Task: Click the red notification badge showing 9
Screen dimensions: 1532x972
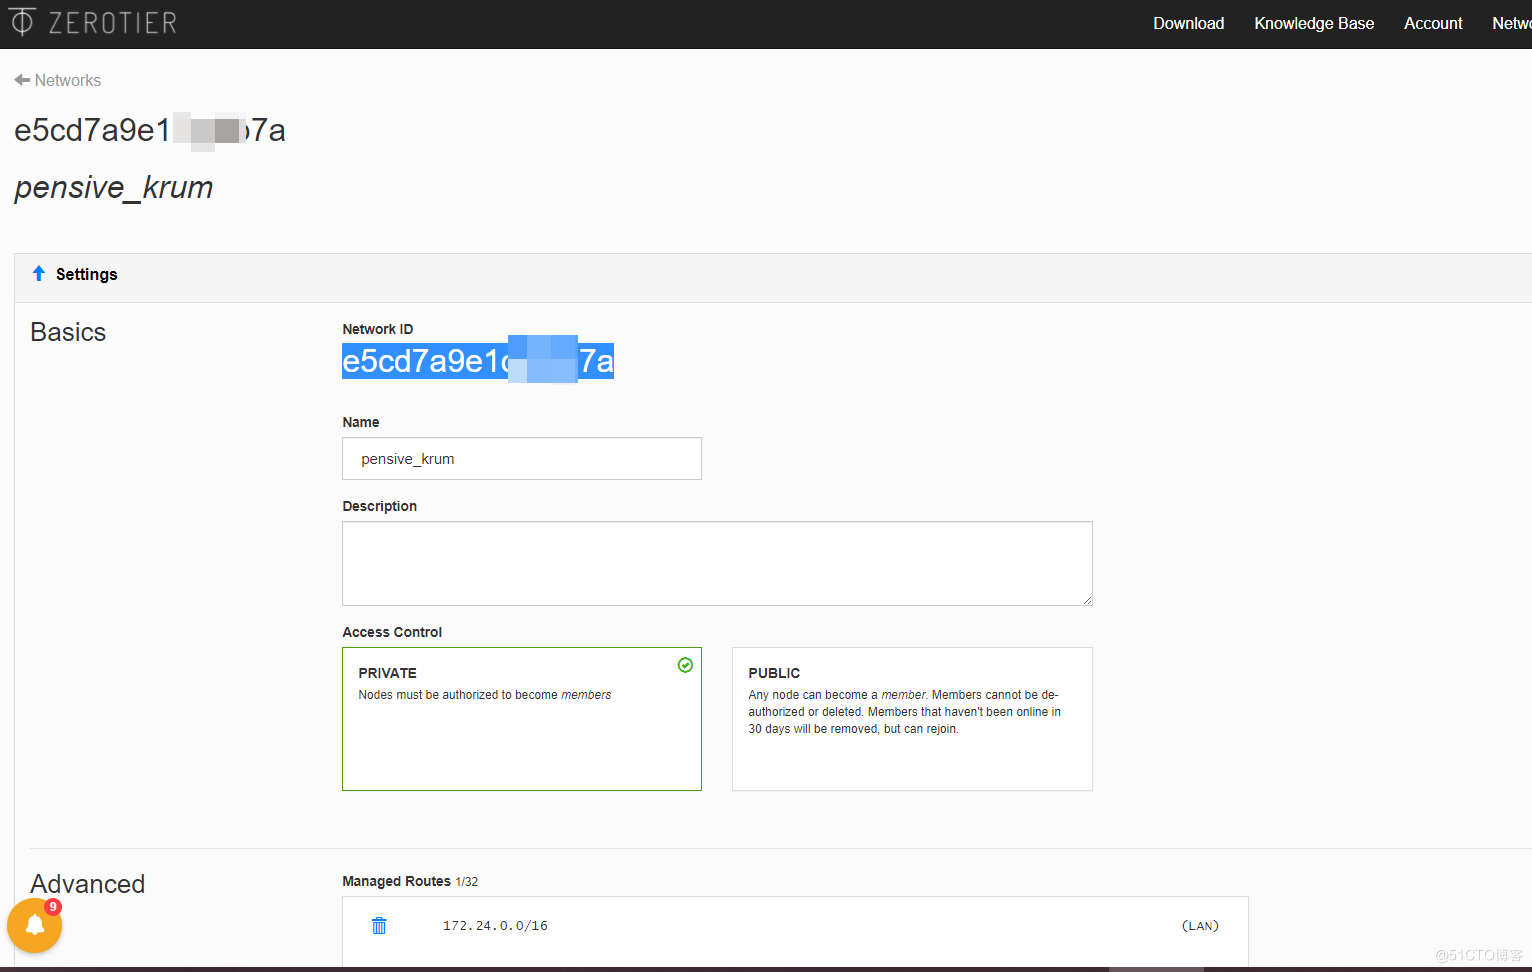Action: pos(53,907)
